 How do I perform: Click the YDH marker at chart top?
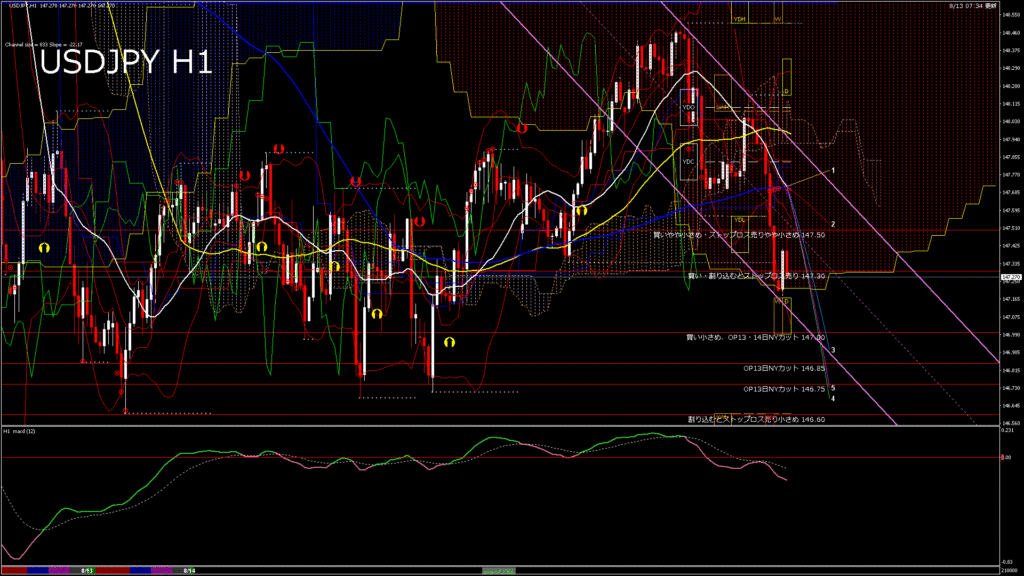click(x=740, y=19)
